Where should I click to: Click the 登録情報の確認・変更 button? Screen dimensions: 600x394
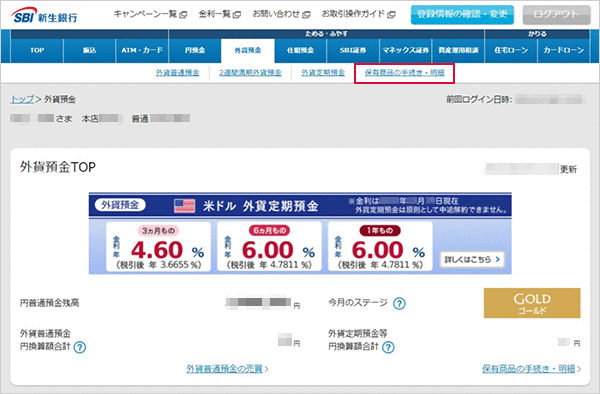(462, 15)
